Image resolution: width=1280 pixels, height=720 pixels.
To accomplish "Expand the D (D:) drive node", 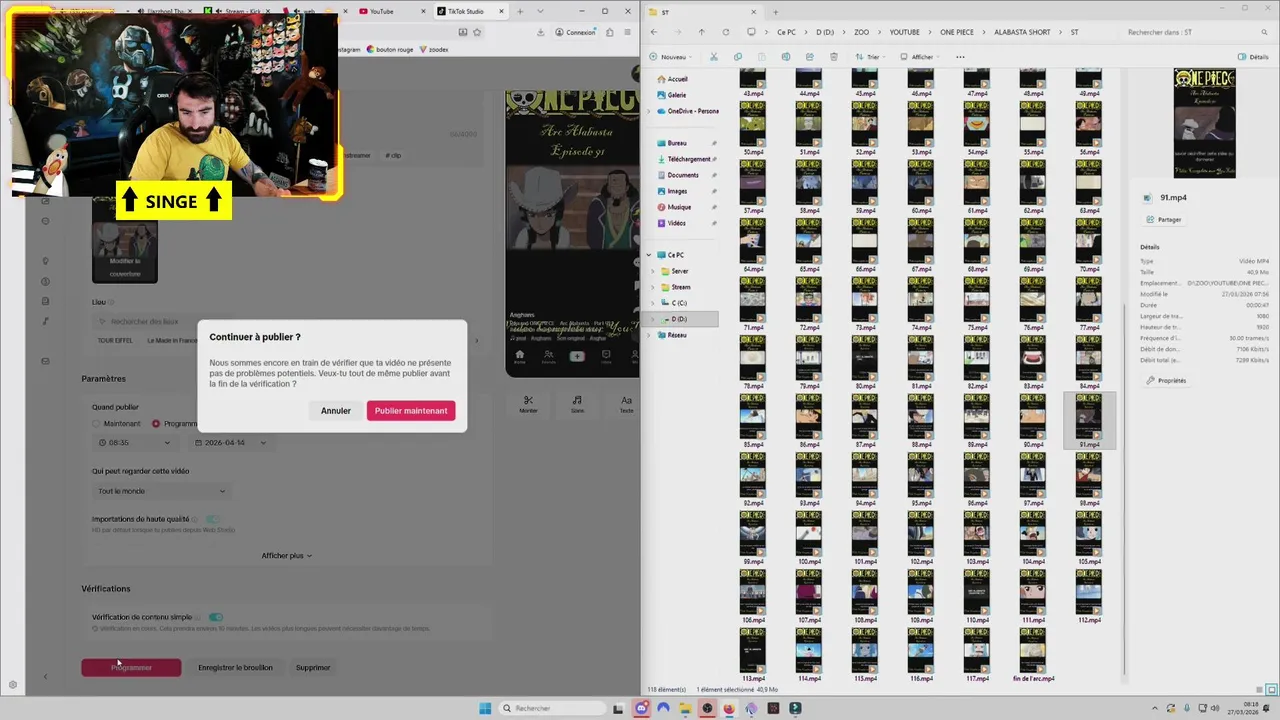I will [x=654, y=319].
